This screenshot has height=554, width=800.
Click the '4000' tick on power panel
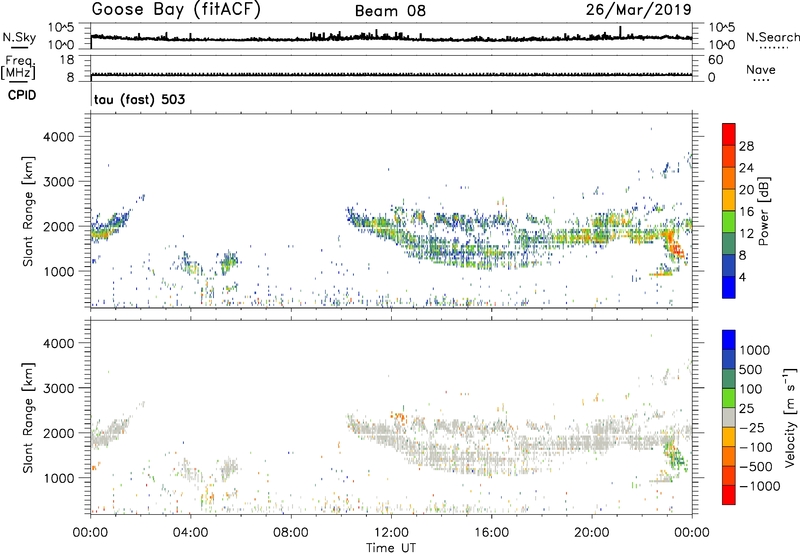point(59,137)
